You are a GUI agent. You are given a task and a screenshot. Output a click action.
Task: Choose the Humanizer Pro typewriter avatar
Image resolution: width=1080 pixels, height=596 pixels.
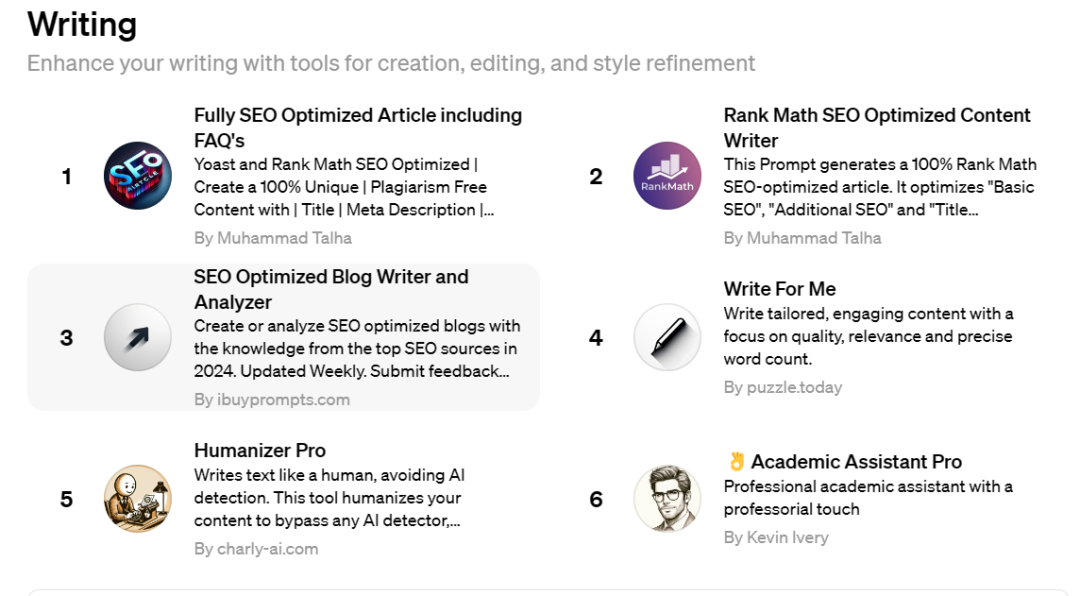138,498
